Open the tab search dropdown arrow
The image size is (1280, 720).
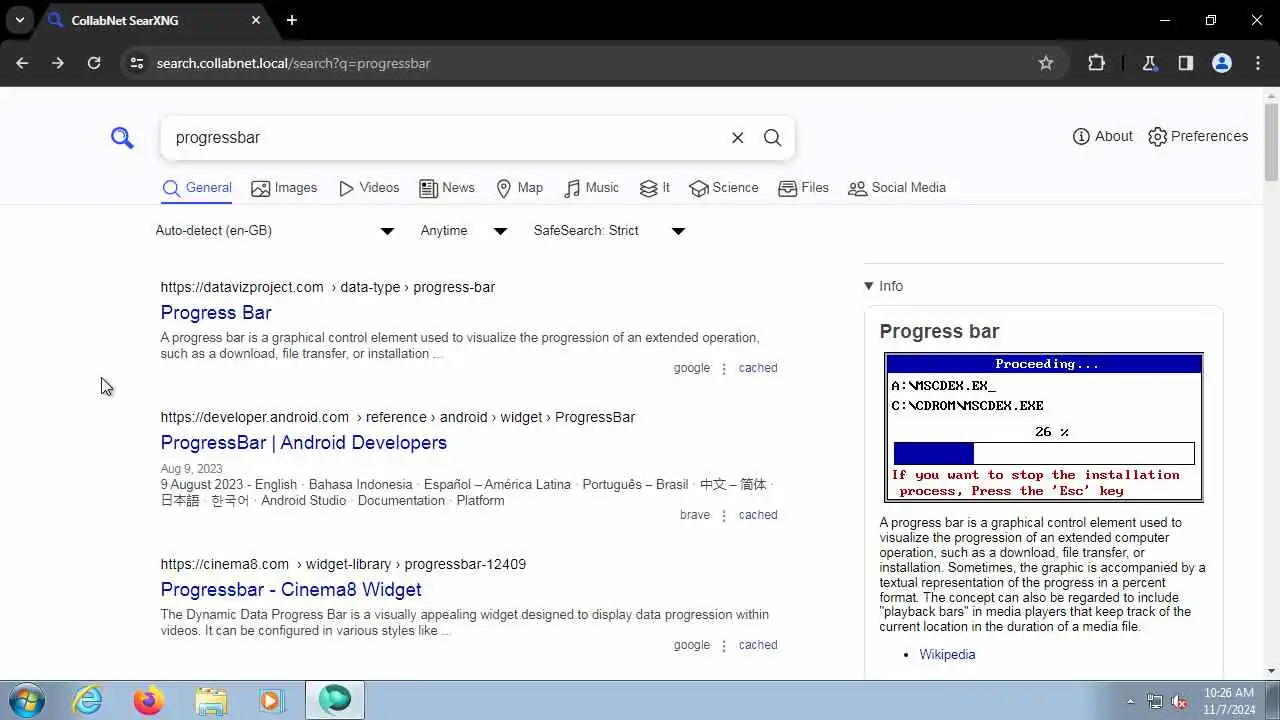20,20
